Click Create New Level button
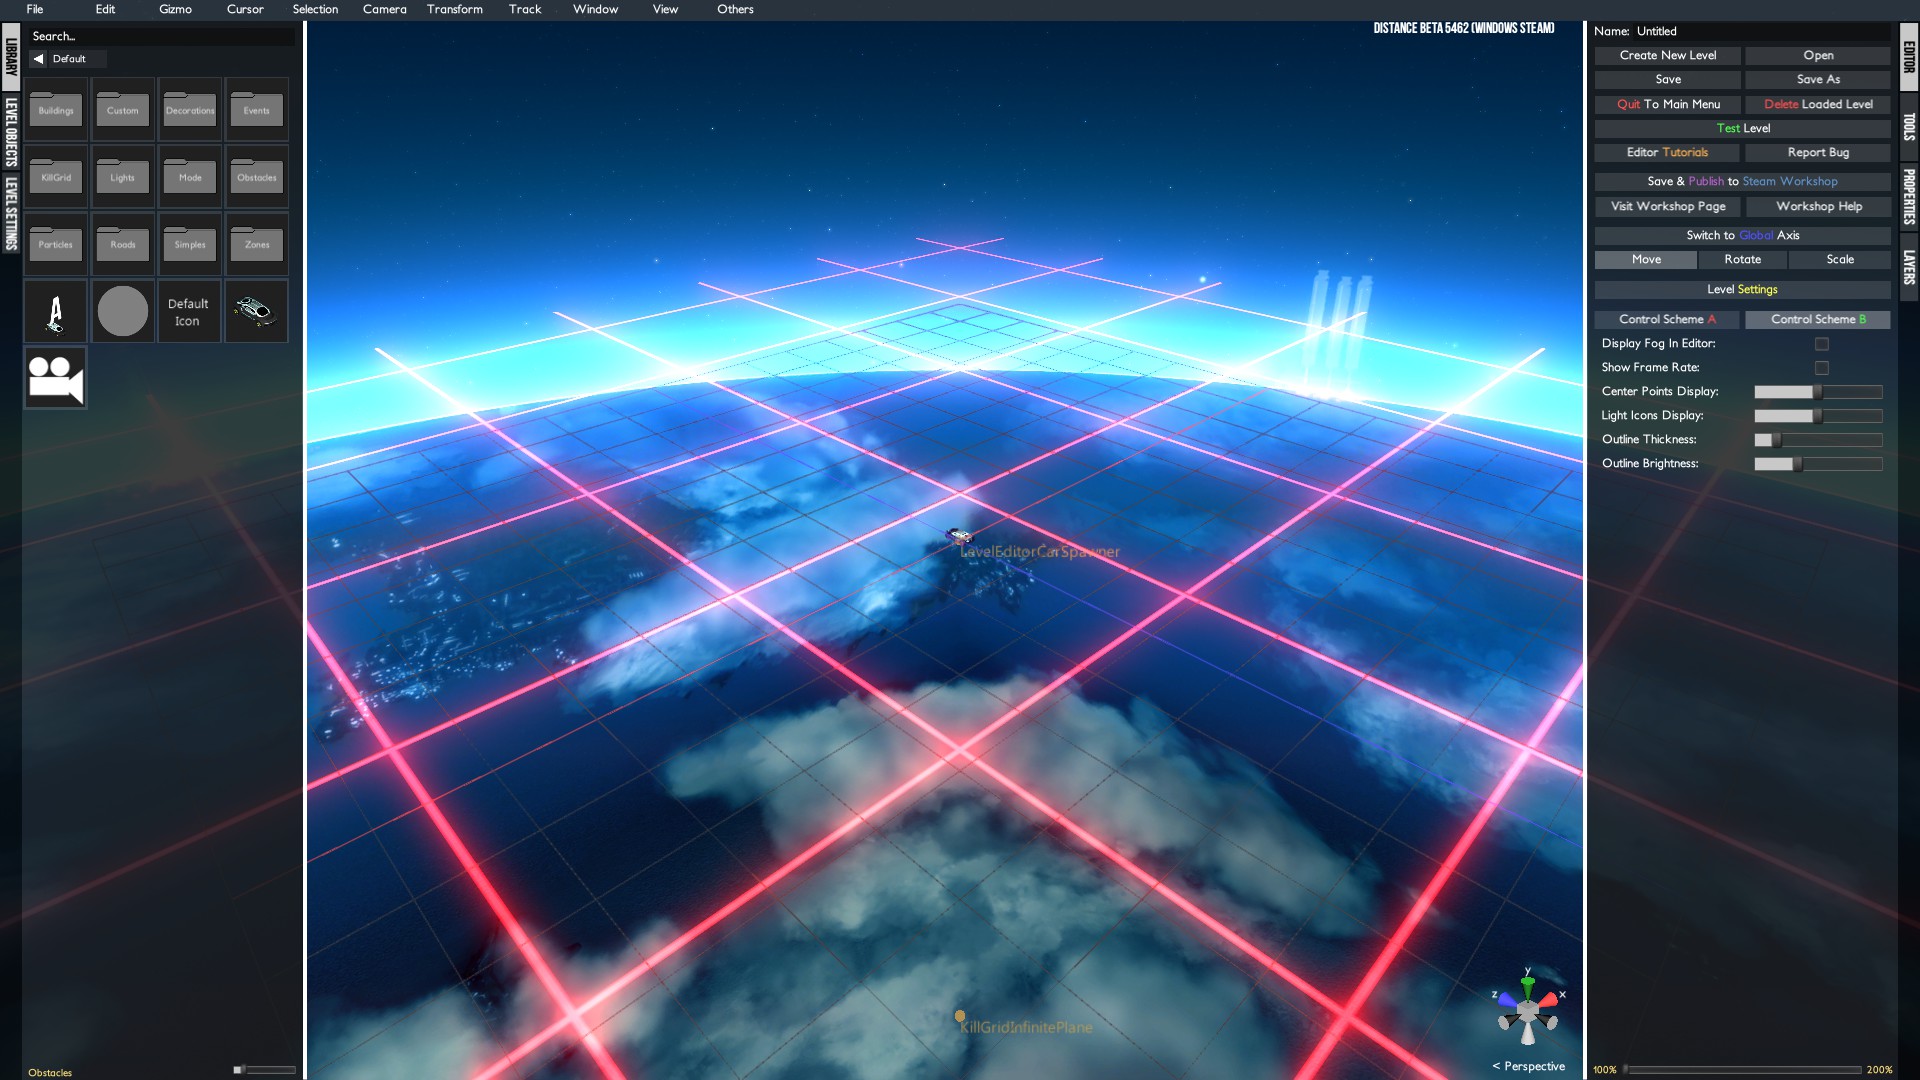Viewport: 1920px width, 1080px height. pos(1667,55)
